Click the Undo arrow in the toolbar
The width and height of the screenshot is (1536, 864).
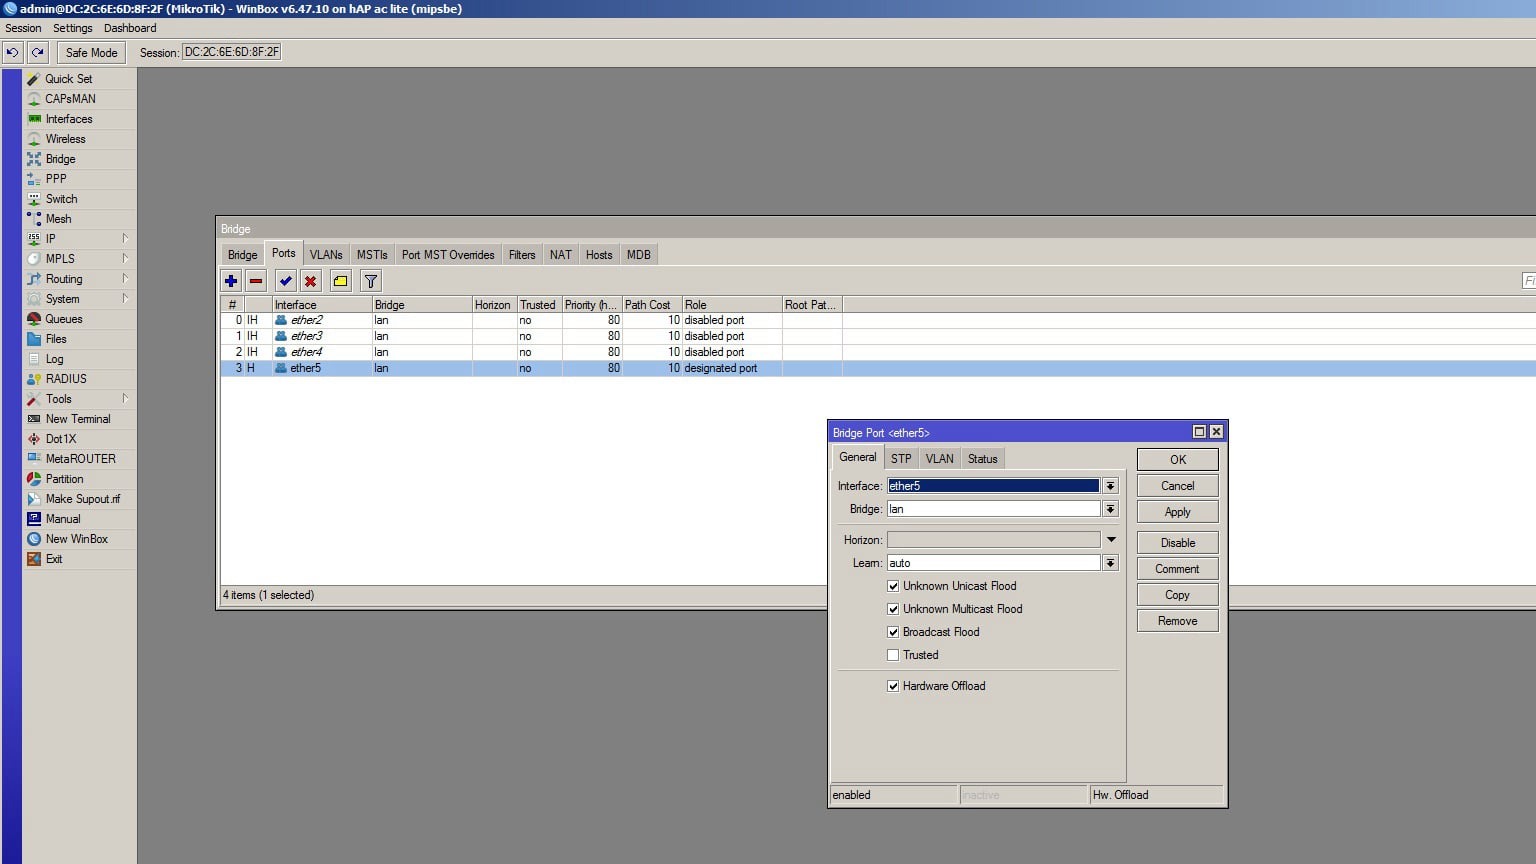[13, 52]
